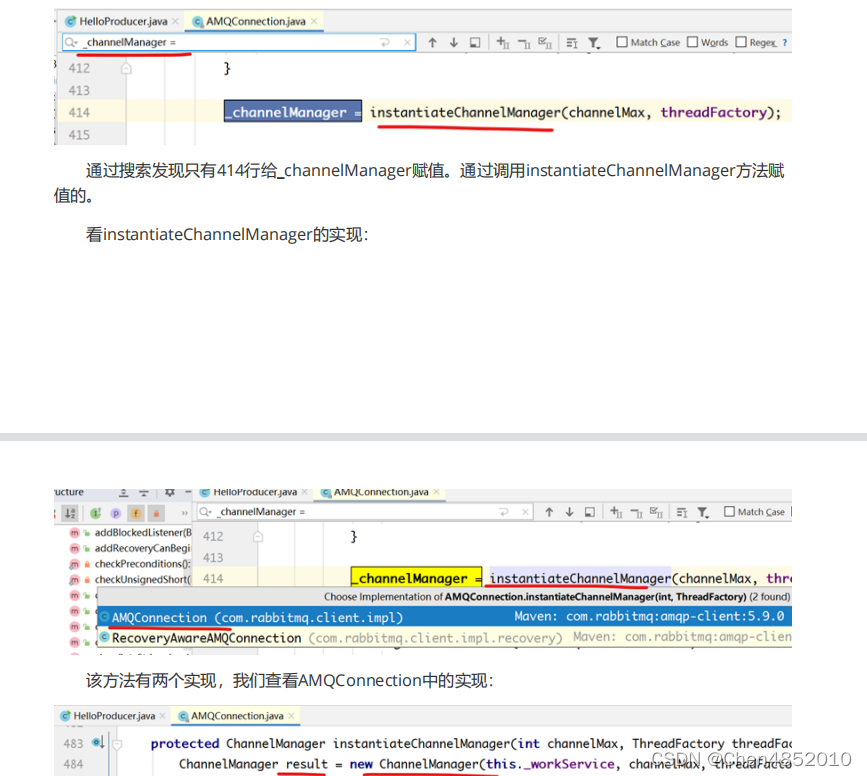Collapse method fold marker at line 483
The height and width of the screenshot is (776, 867).
pyautogui.click(x=117, y=744)
